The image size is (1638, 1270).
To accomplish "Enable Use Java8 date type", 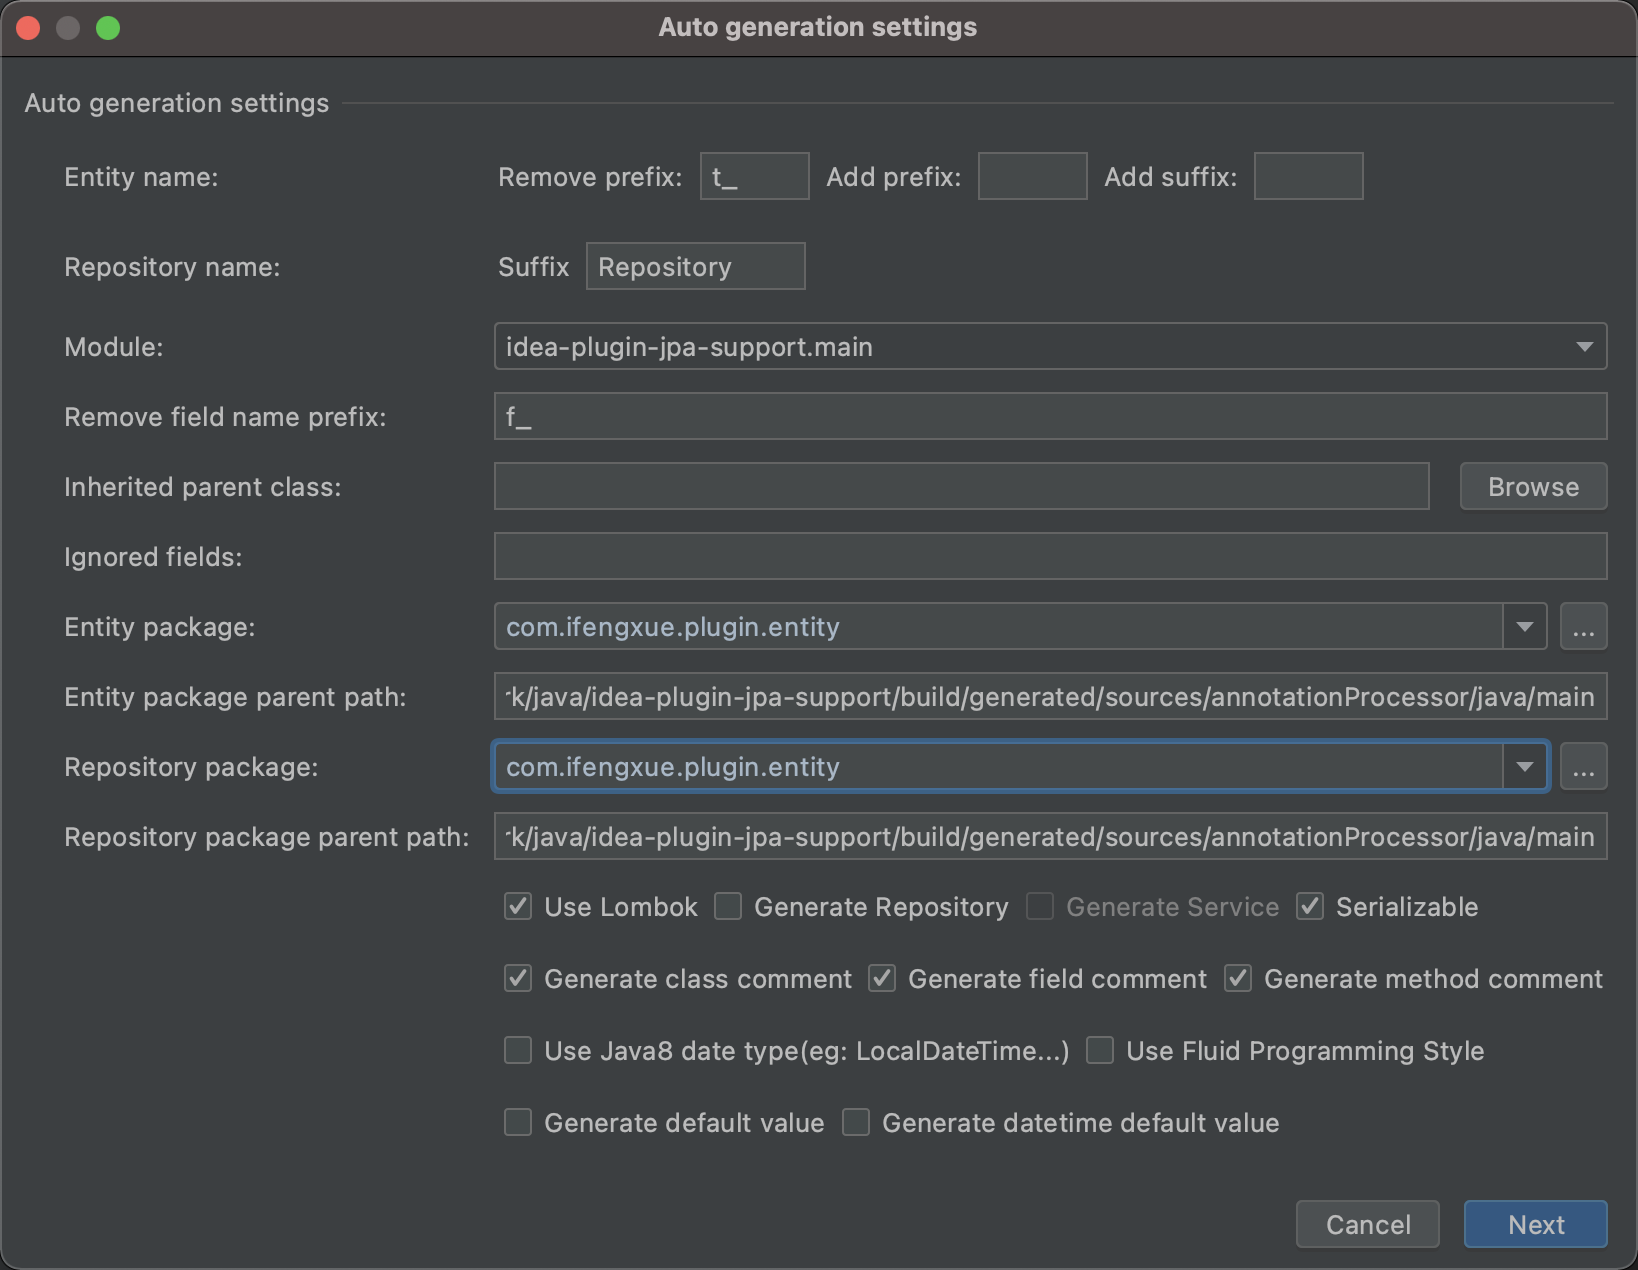I will (518, 1051).
